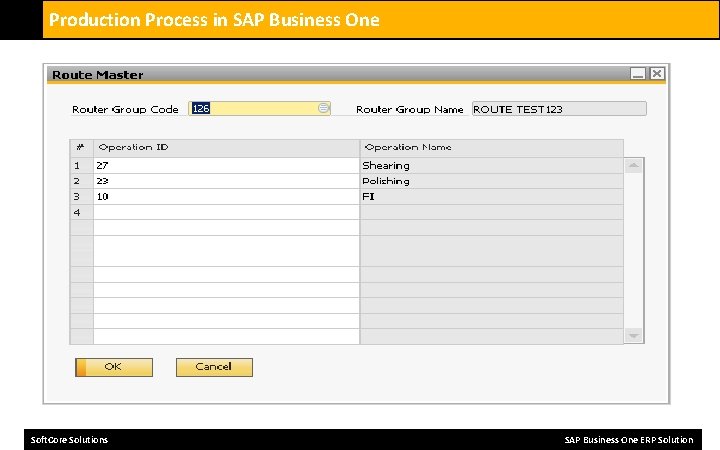Click the Polishing operation name cell
The height and width of the screenshot is (450, 720).
click(492, 181)
